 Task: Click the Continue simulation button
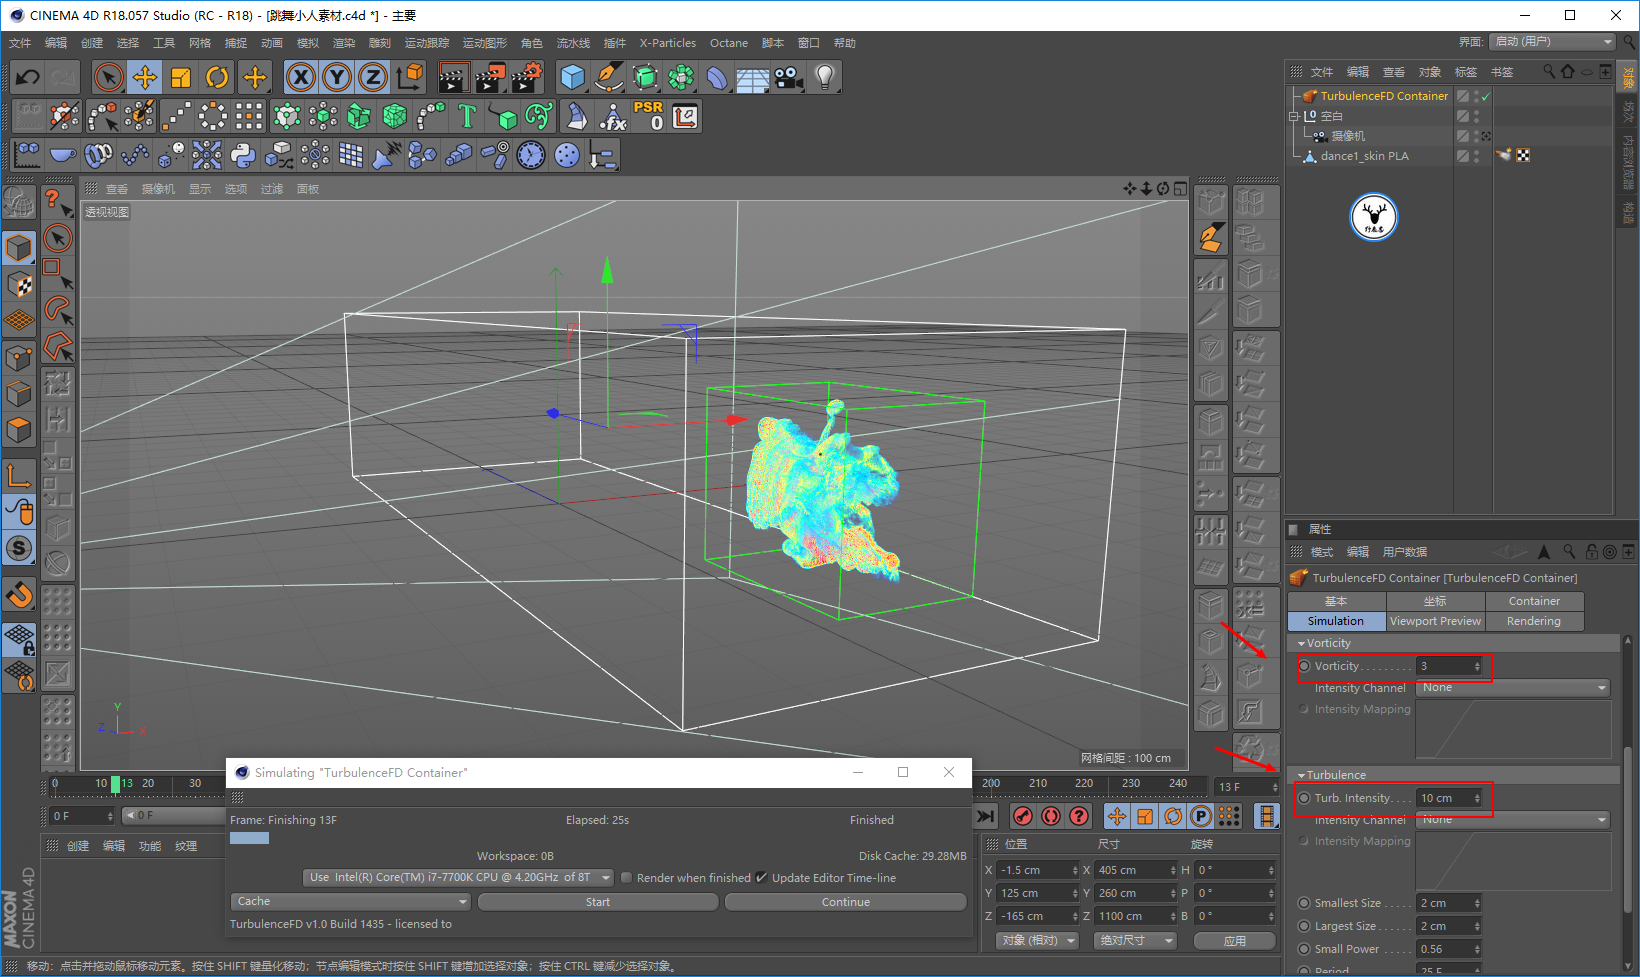(x=846, y=902)
